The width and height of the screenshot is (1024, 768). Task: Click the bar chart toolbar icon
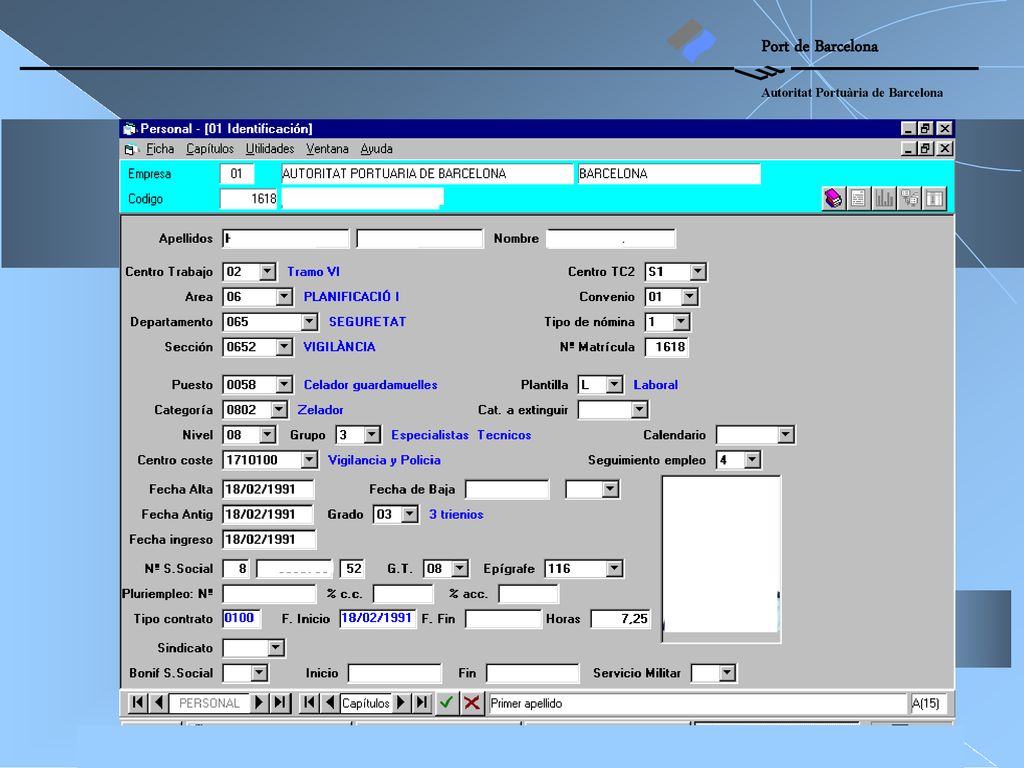(x=884, y=198)
